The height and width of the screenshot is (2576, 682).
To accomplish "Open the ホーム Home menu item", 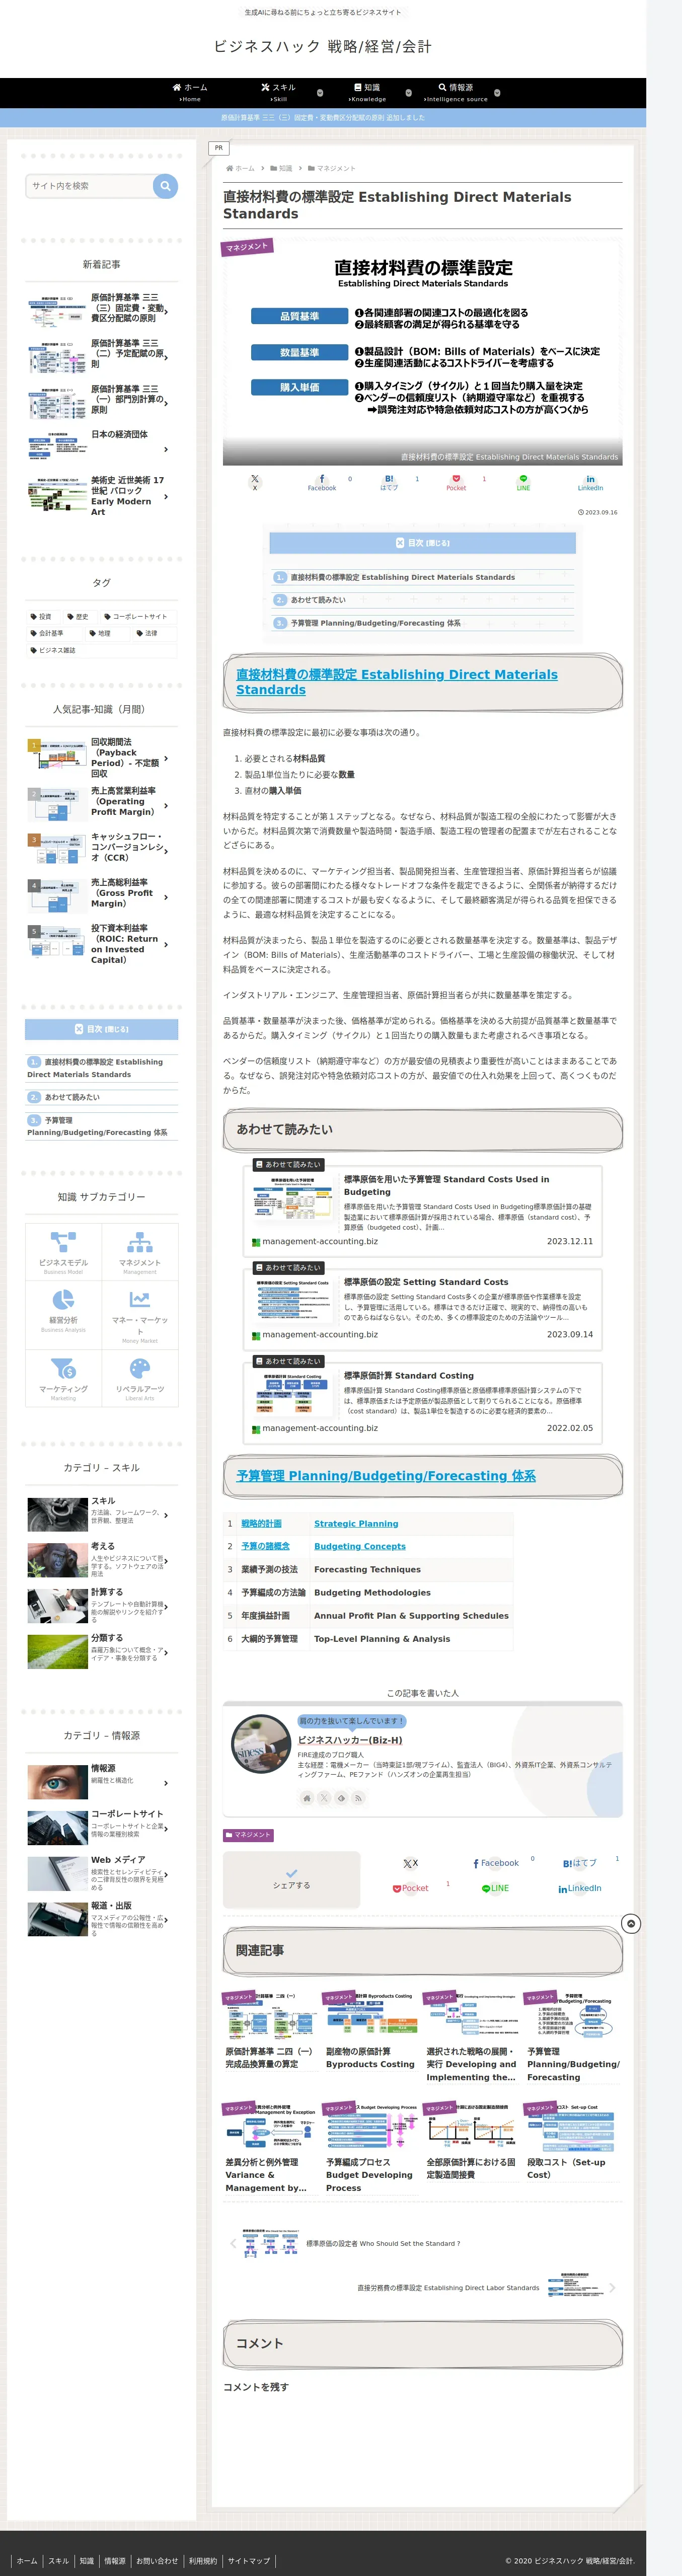I will click(x=190, y=92).
